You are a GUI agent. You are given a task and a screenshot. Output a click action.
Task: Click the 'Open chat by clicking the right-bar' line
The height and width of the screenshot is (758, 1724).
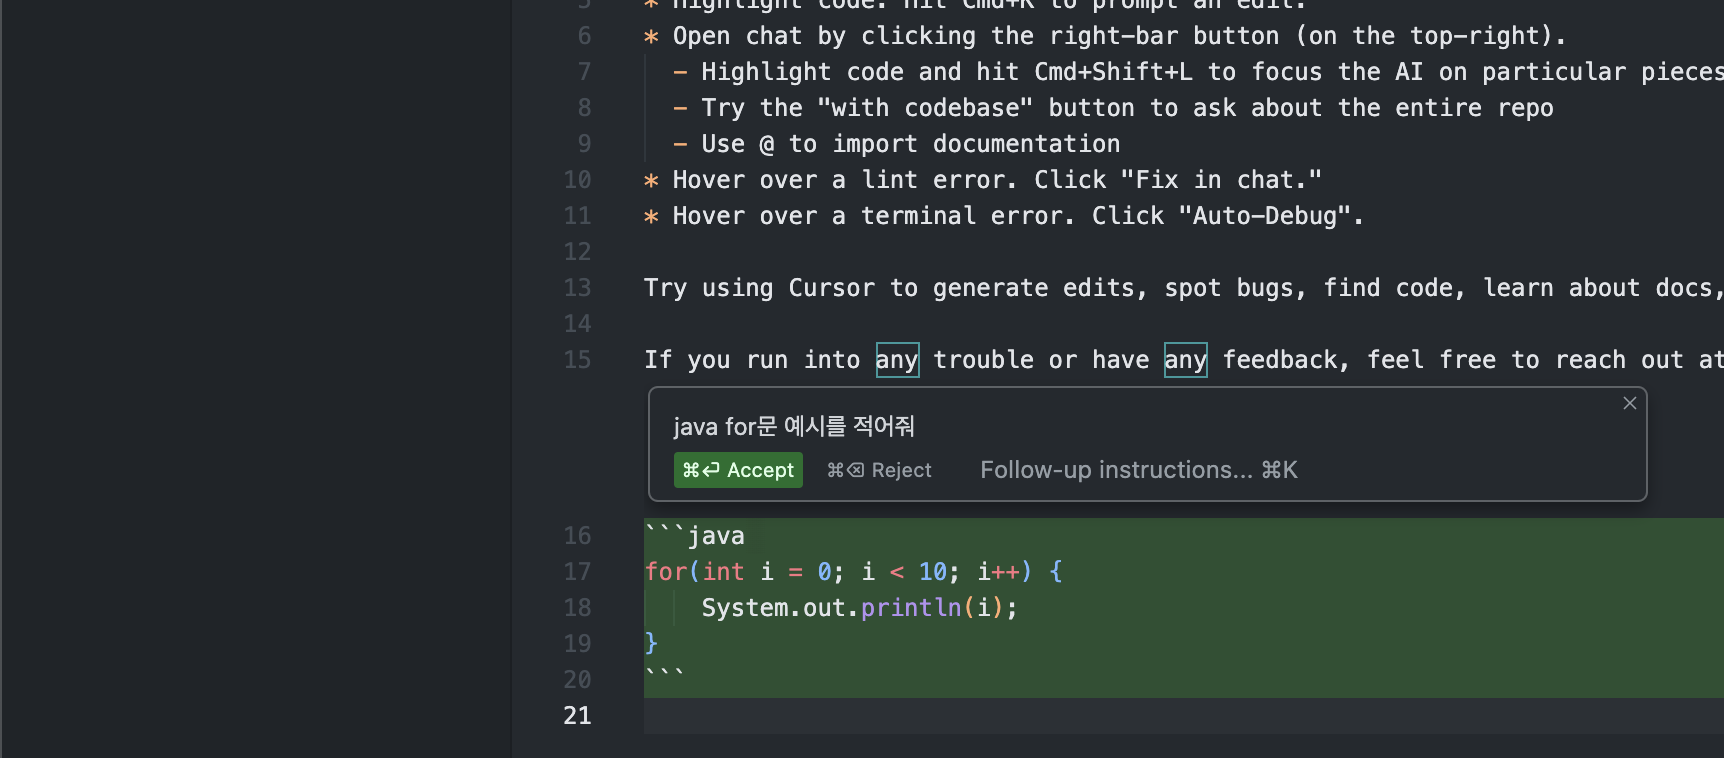click(x=1105, y=36)
